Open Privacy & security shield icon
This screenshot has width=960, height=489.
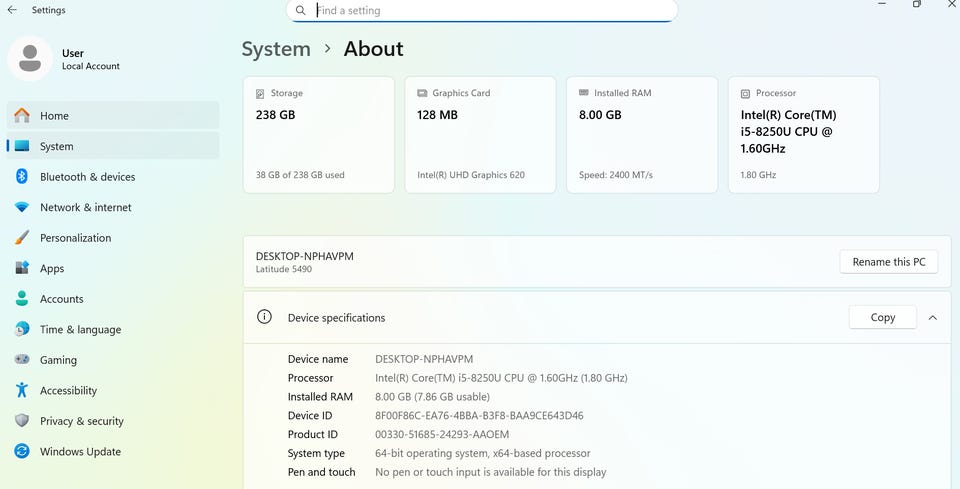click(22, 421)
